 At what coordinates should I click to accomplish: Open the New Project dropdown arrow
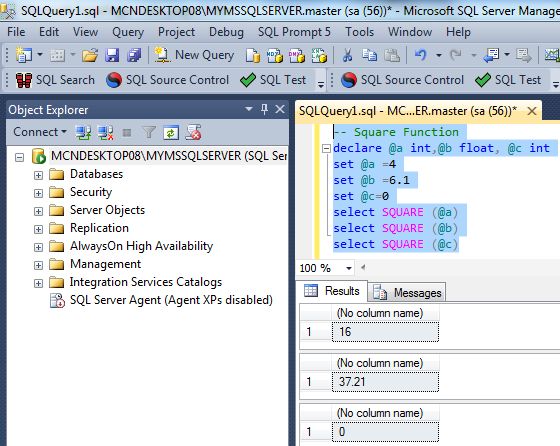(40, 55)
